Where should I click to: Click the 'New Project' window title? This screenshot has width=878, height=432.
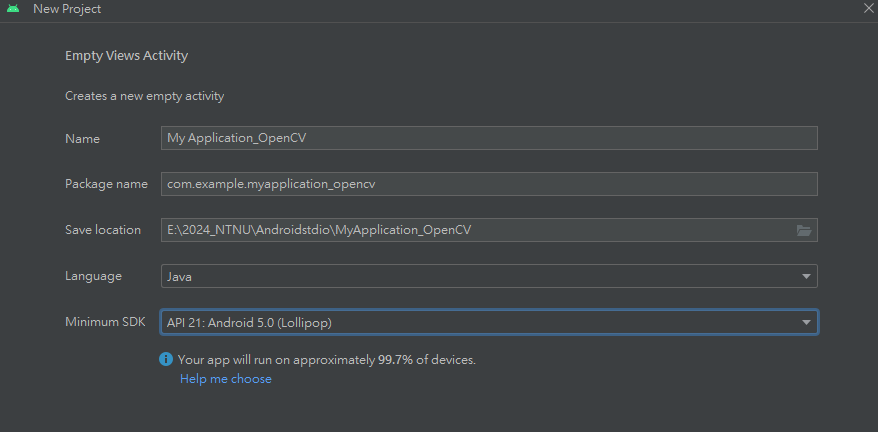[x=67, y=9]
